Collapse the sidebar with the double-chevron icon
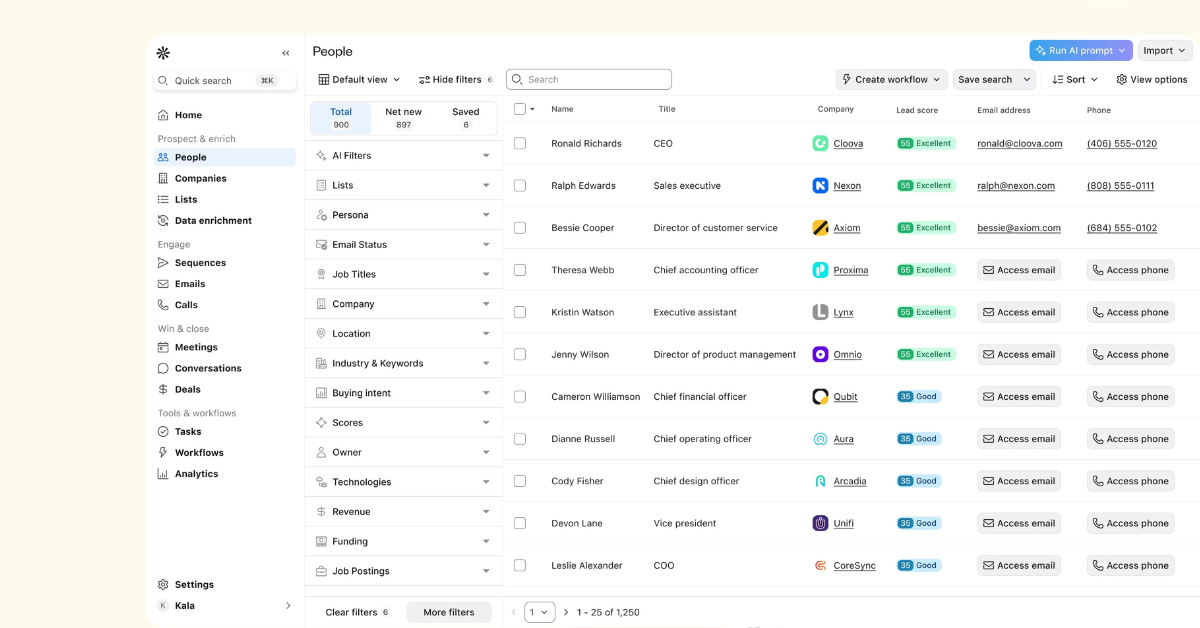 coord(286,53)
